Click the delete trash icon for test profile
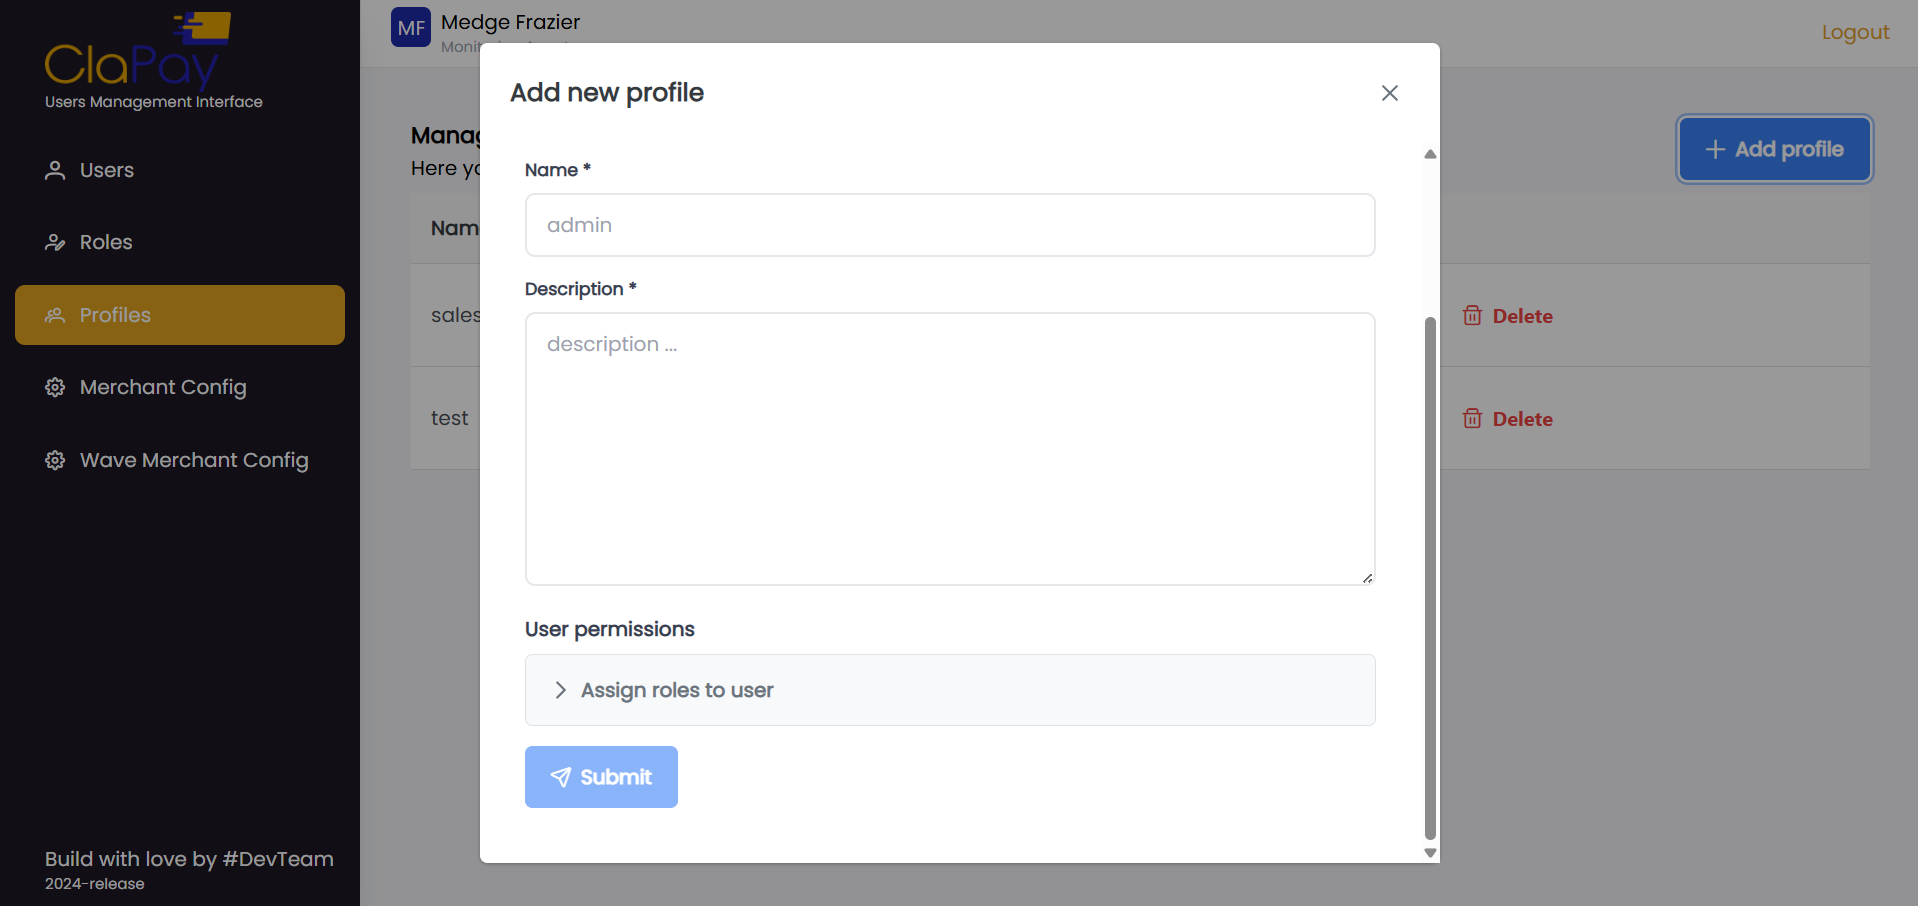The height and width of the screenshot is (906, 1918). [x=1471, y=418]
